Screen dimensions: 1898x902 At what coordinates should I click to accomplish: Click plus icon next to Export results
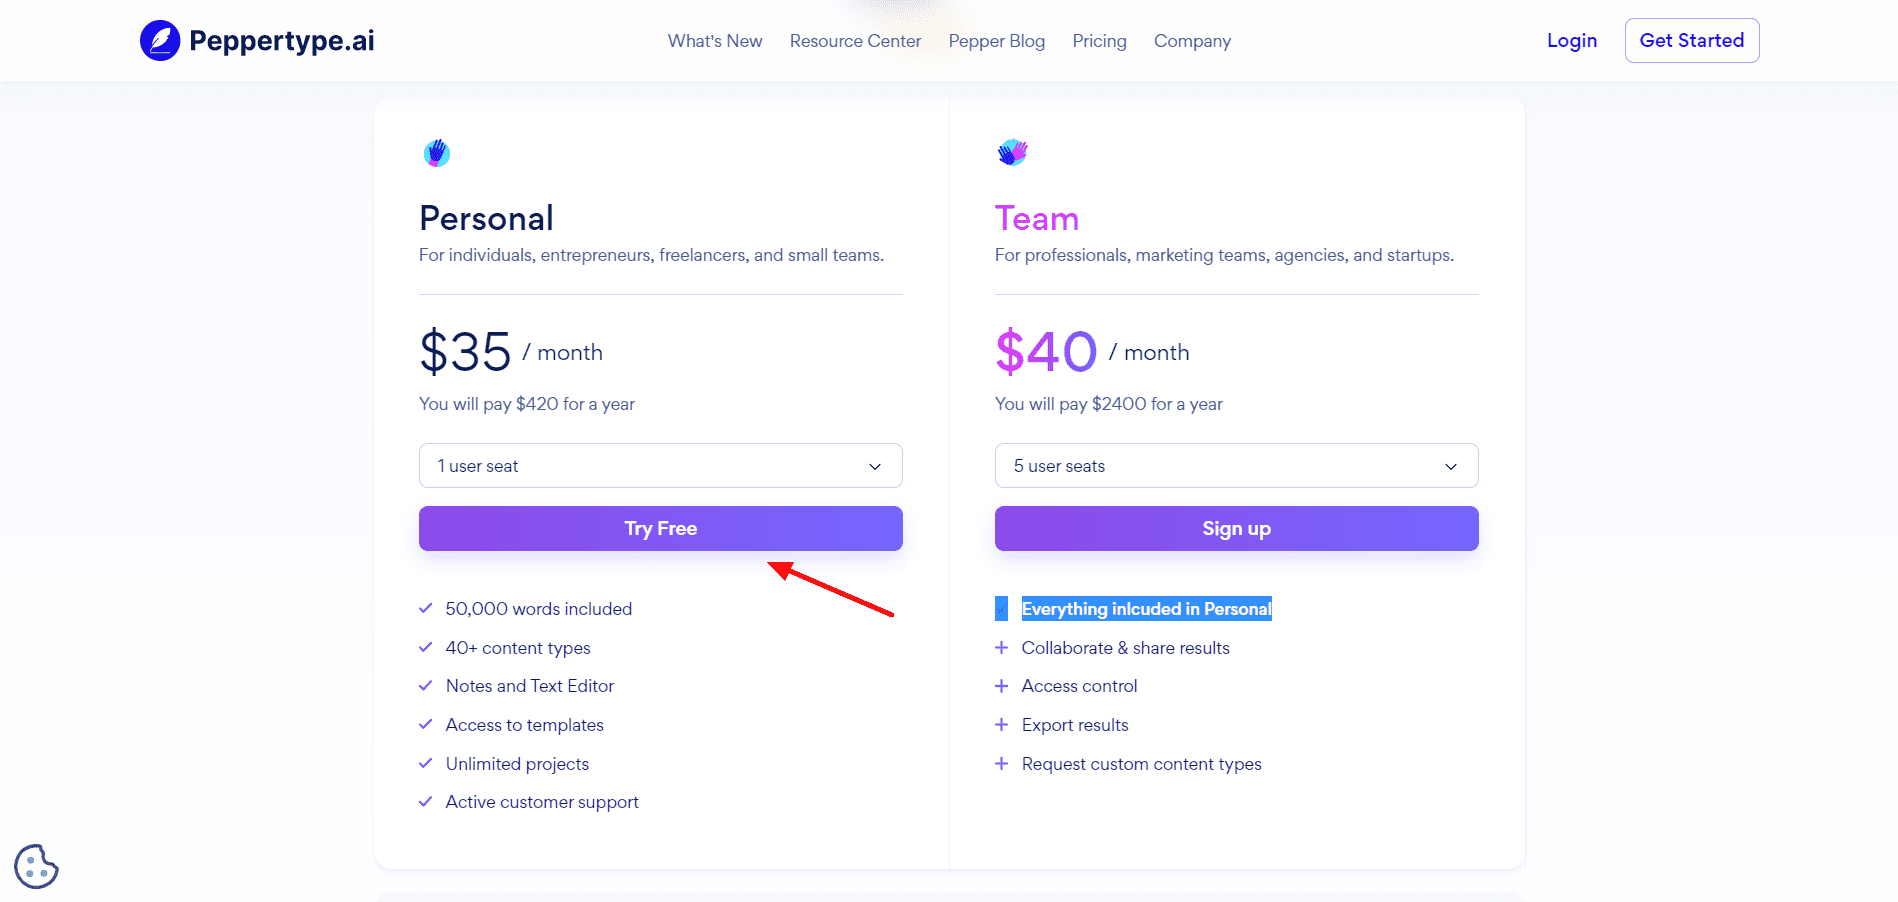tap(1001, 725)
